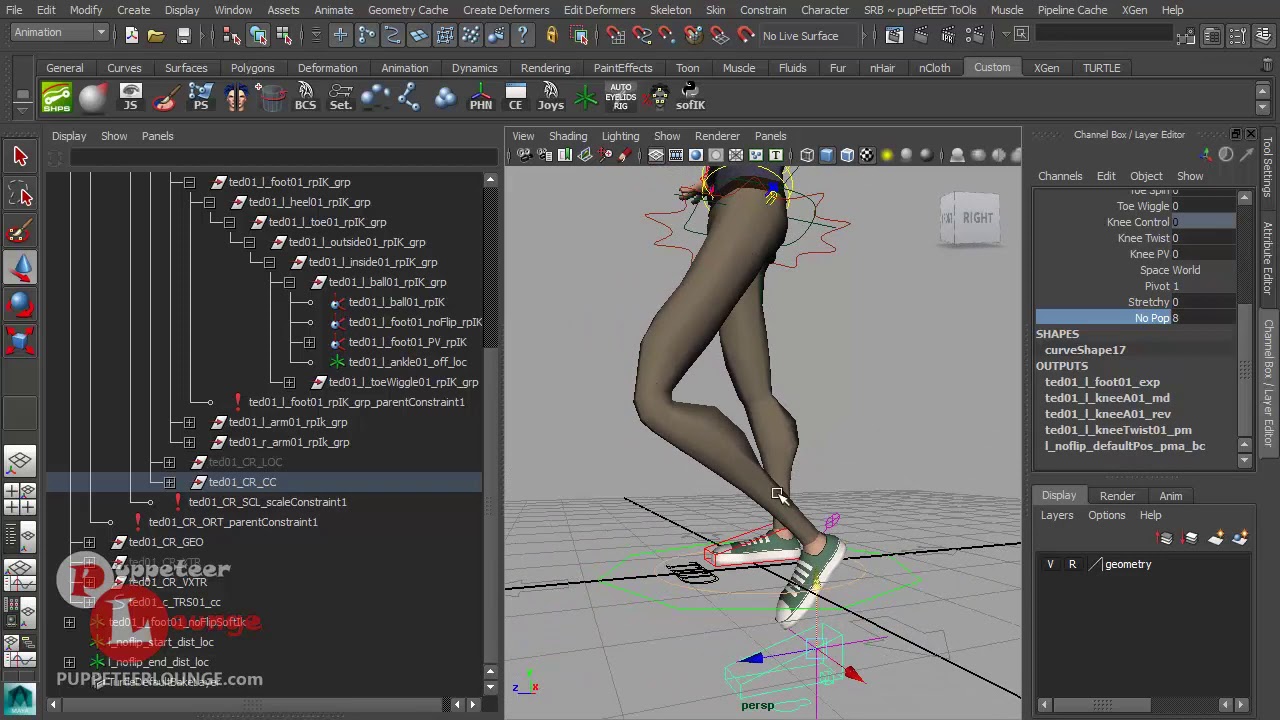Click the PS shelf icon
The height and width of the screenshot is (720, 1280).
point(201,97)
